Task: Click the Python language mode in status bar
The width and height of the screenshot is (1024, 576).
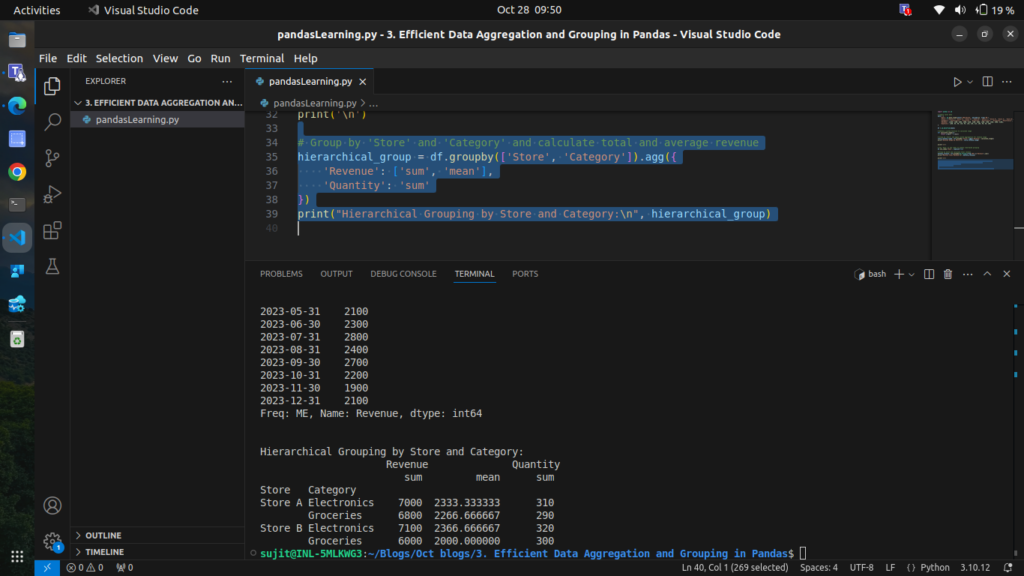Action: [x=935, y=568]
